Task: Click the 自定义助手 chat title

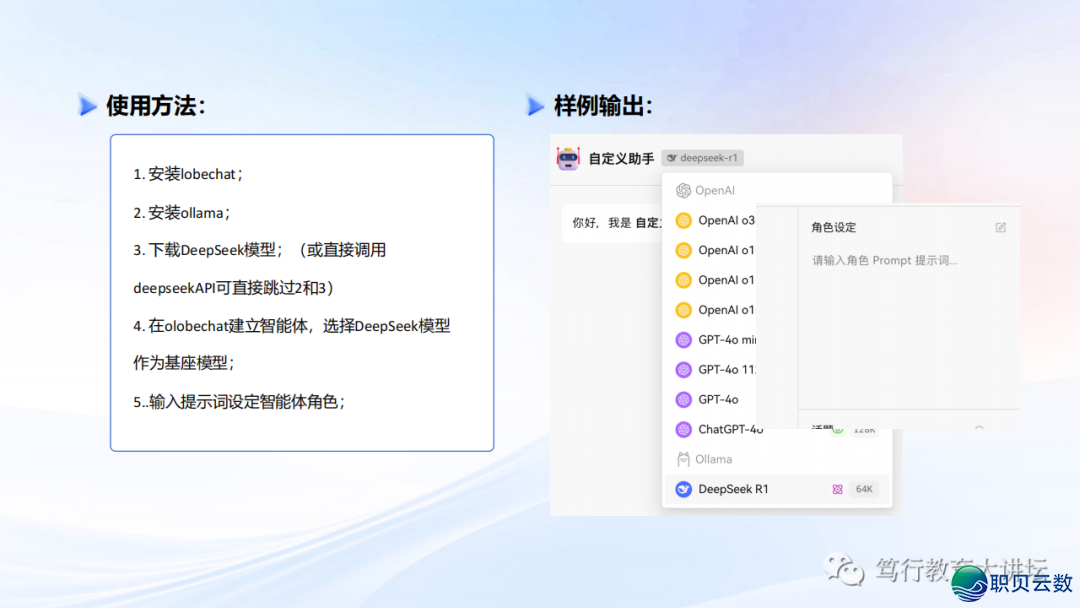Action: 621,158
